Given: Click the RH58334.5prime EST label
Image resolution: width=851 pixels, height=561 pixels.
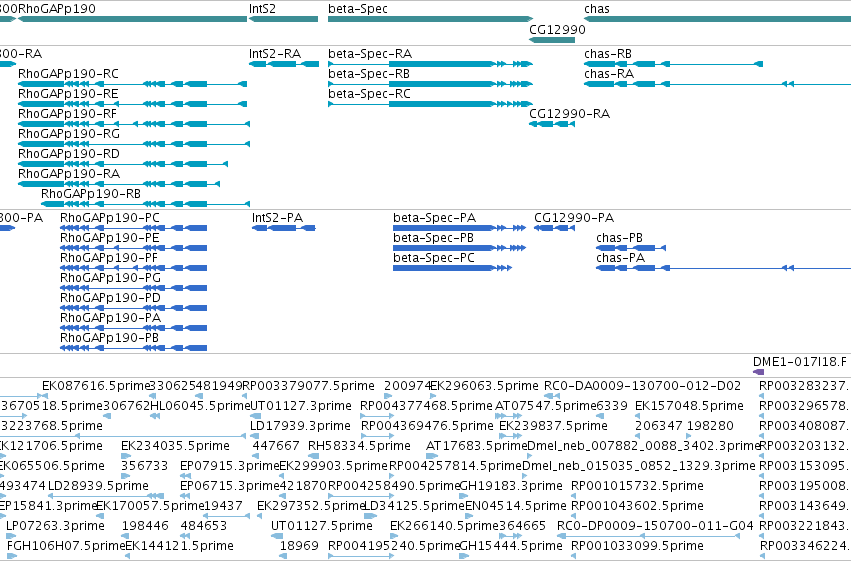Looking at the screenshot, I should 359,446.
